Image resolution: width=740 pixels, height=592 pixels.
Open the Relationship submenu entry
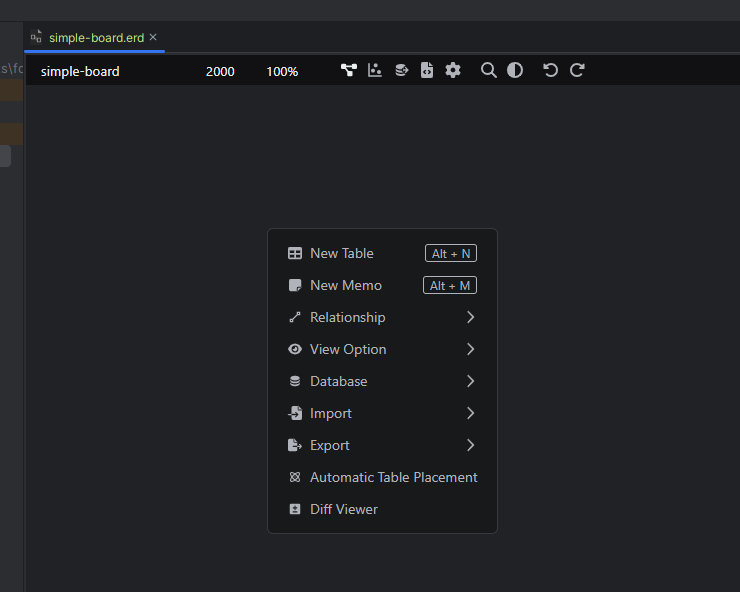point(382,317)
